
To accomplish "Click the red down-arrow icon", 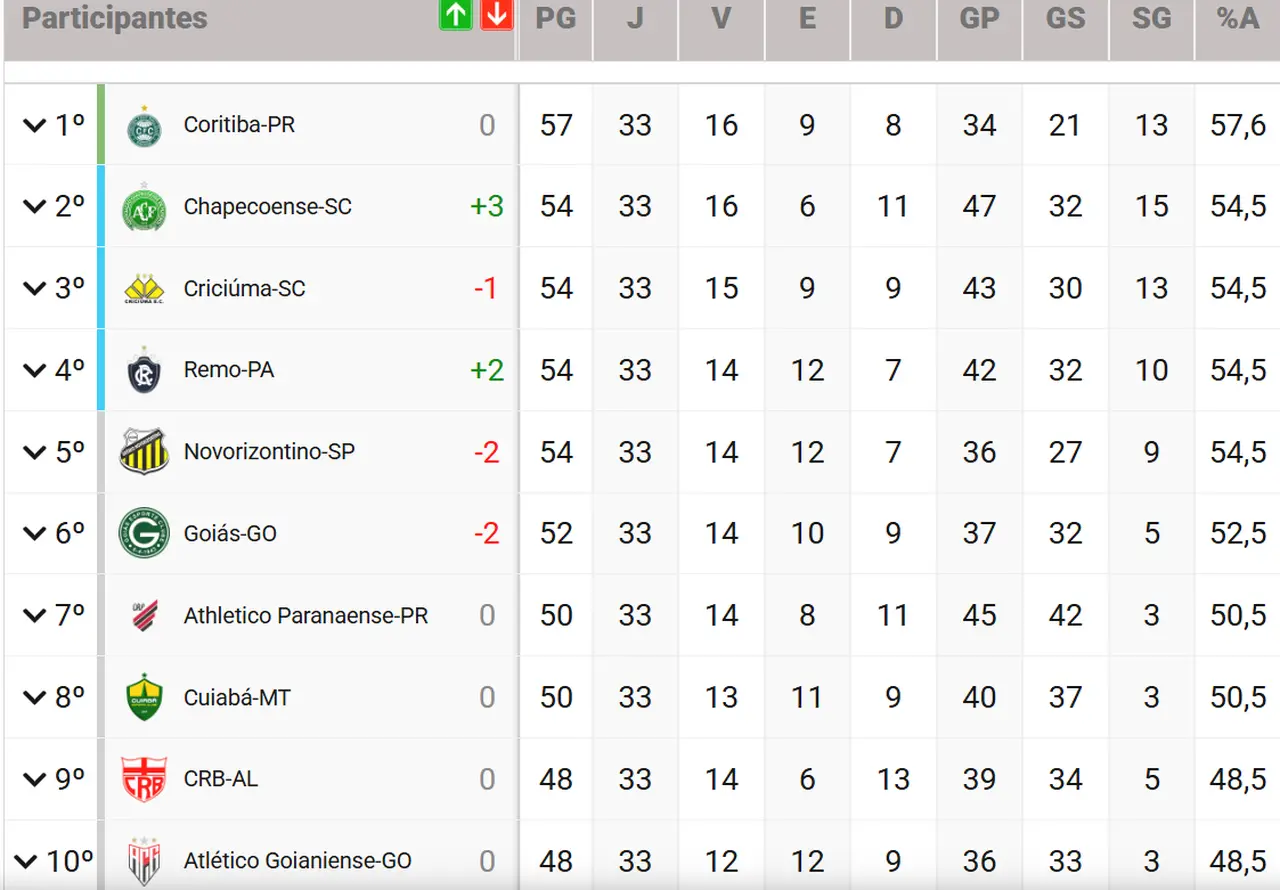I will [496, 15].
